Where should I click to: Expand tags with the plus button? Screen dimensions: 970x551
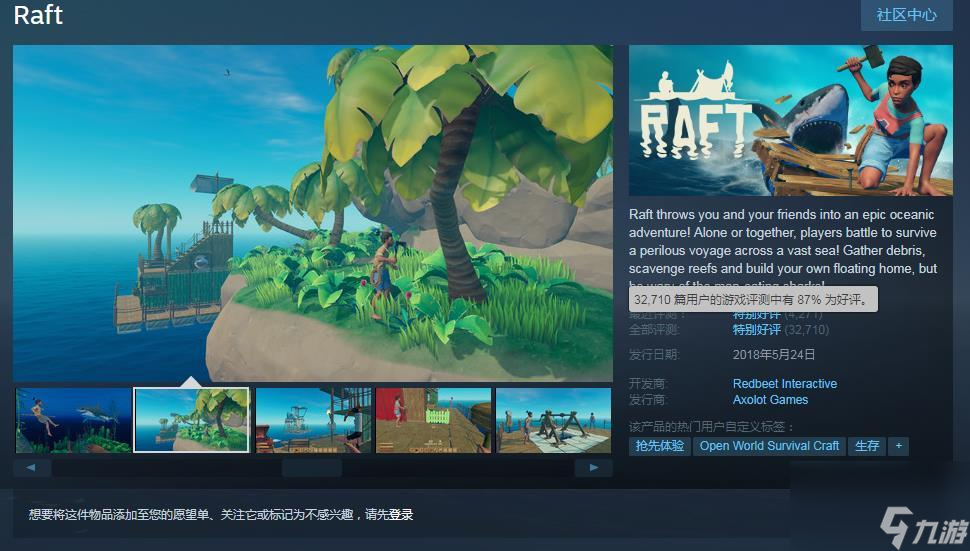point(898,446)
